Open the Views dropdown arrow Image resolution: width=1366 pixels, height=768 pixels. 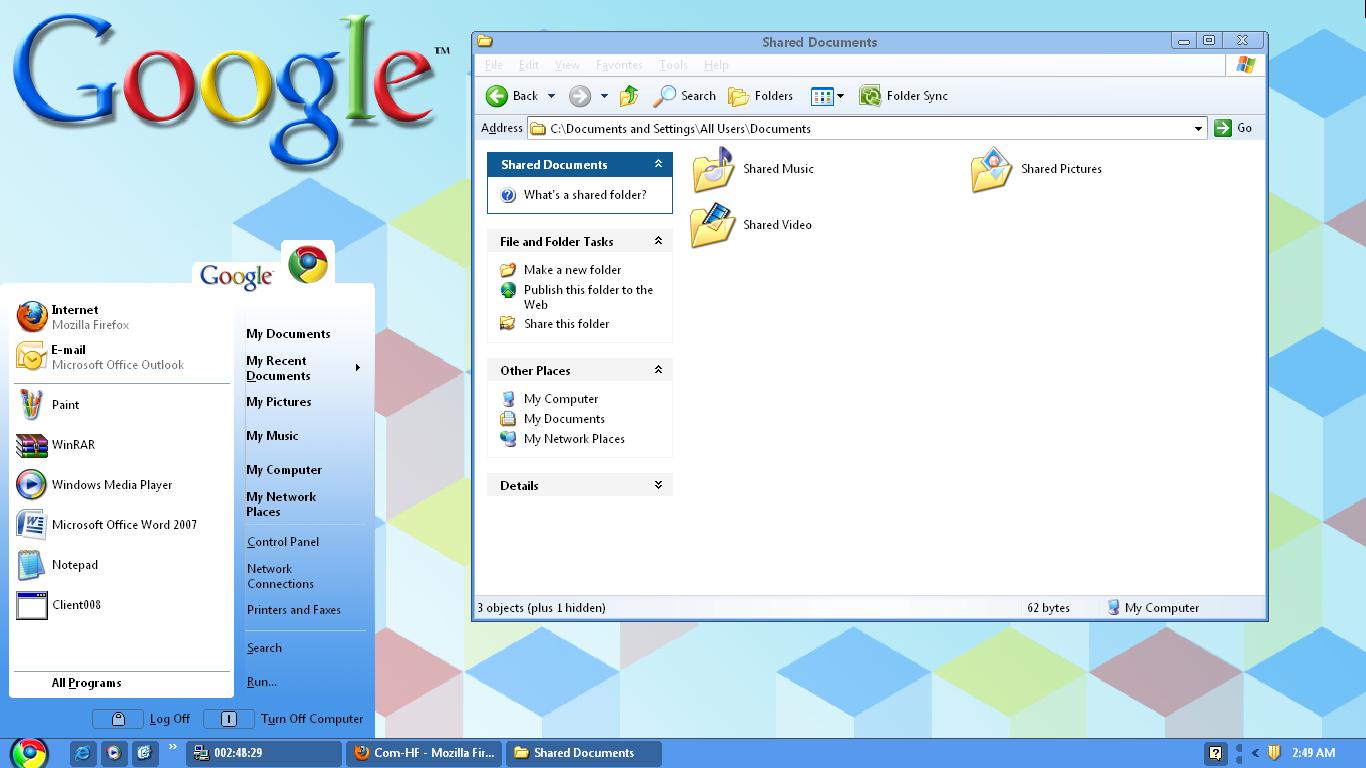[840, 95]
